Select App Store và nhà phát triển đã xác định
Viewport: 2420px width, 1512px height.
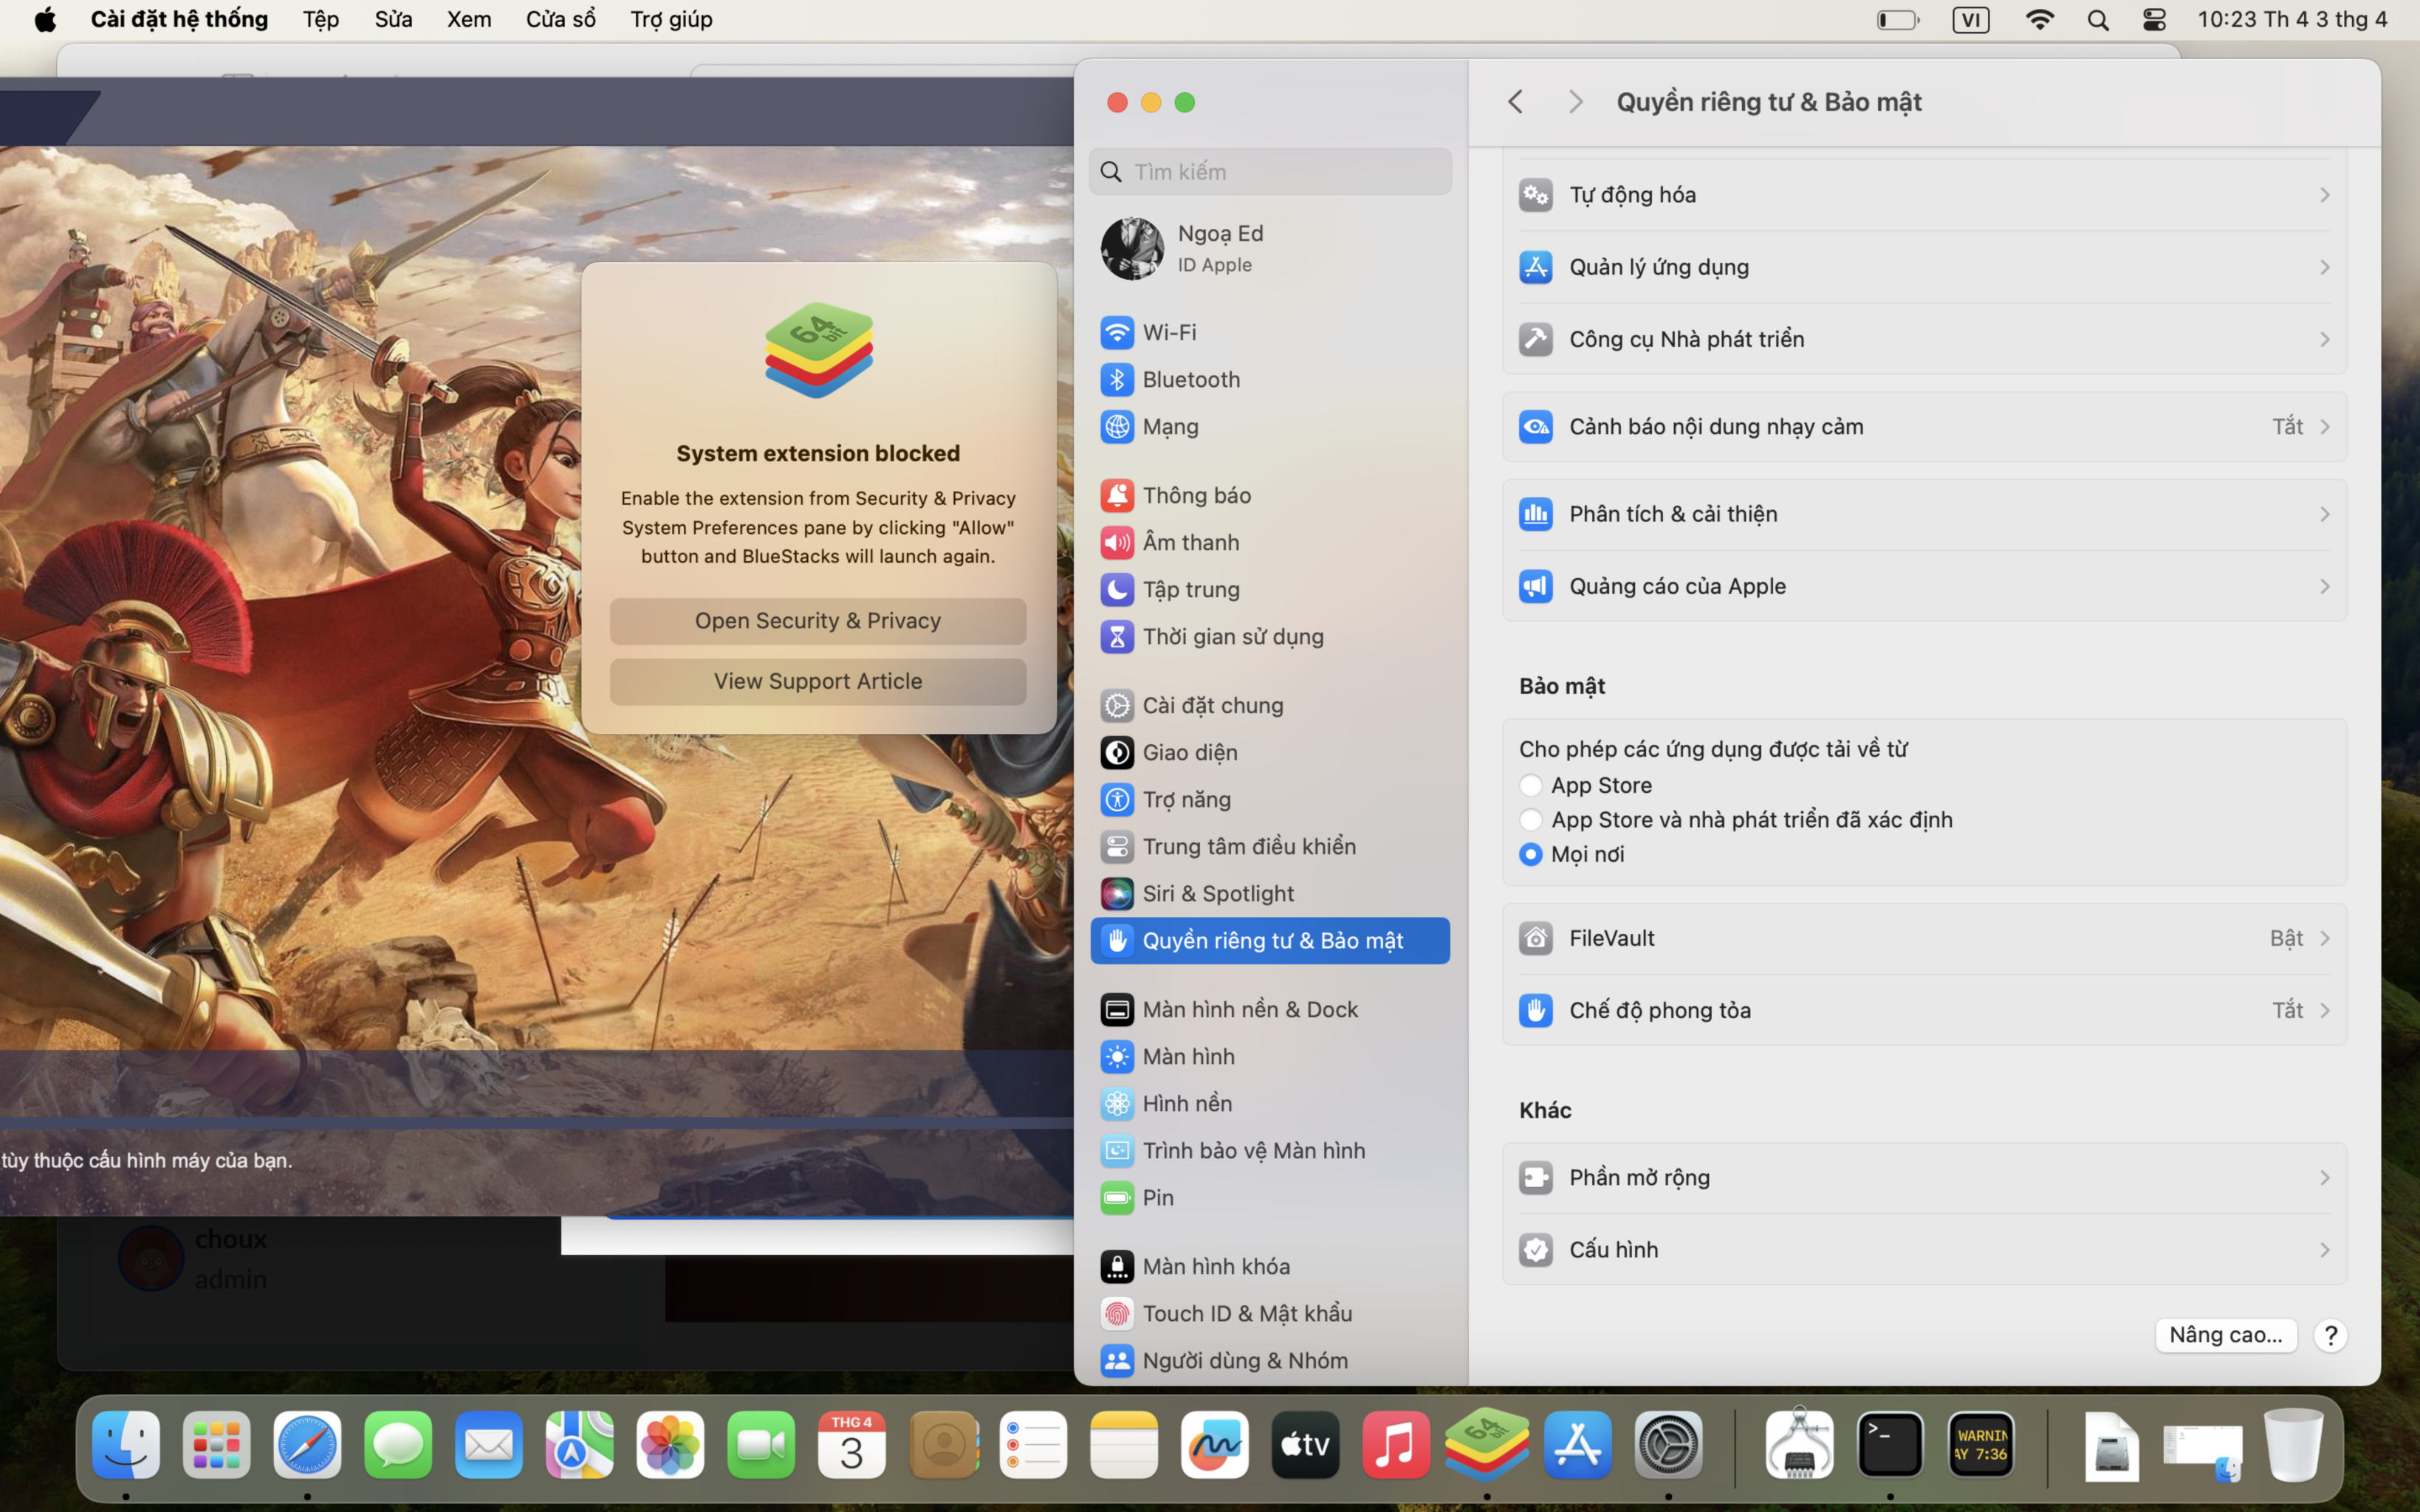pyautogui.click(x=1530, y=820)
